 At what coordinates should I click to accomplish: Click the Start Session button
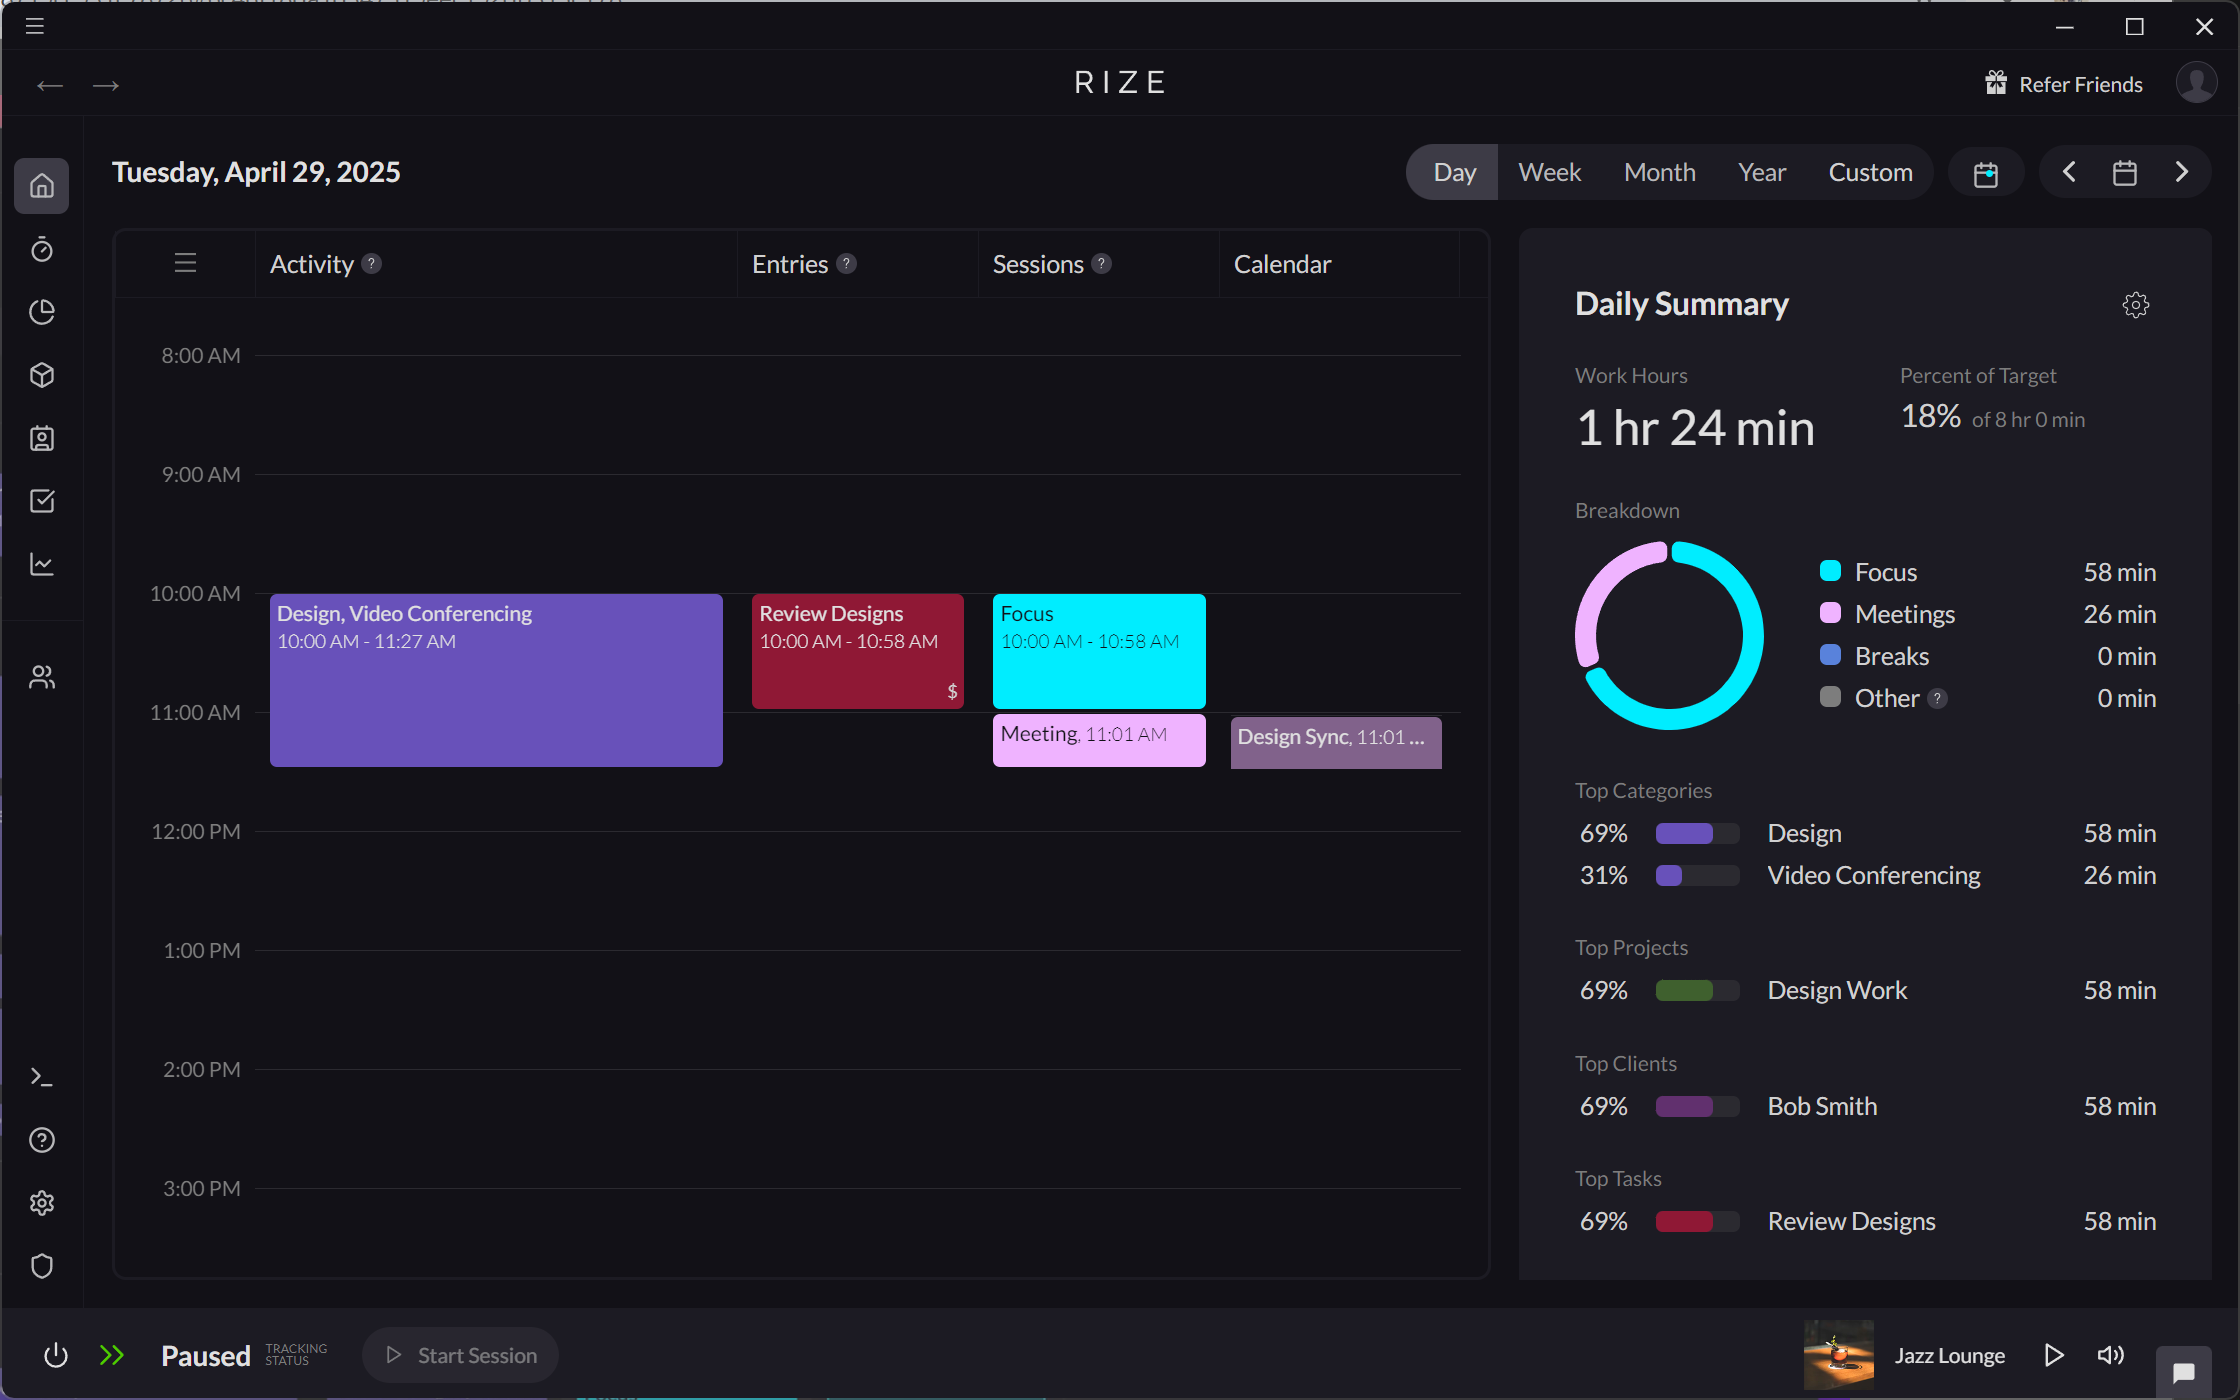[x=460, y=1355]
